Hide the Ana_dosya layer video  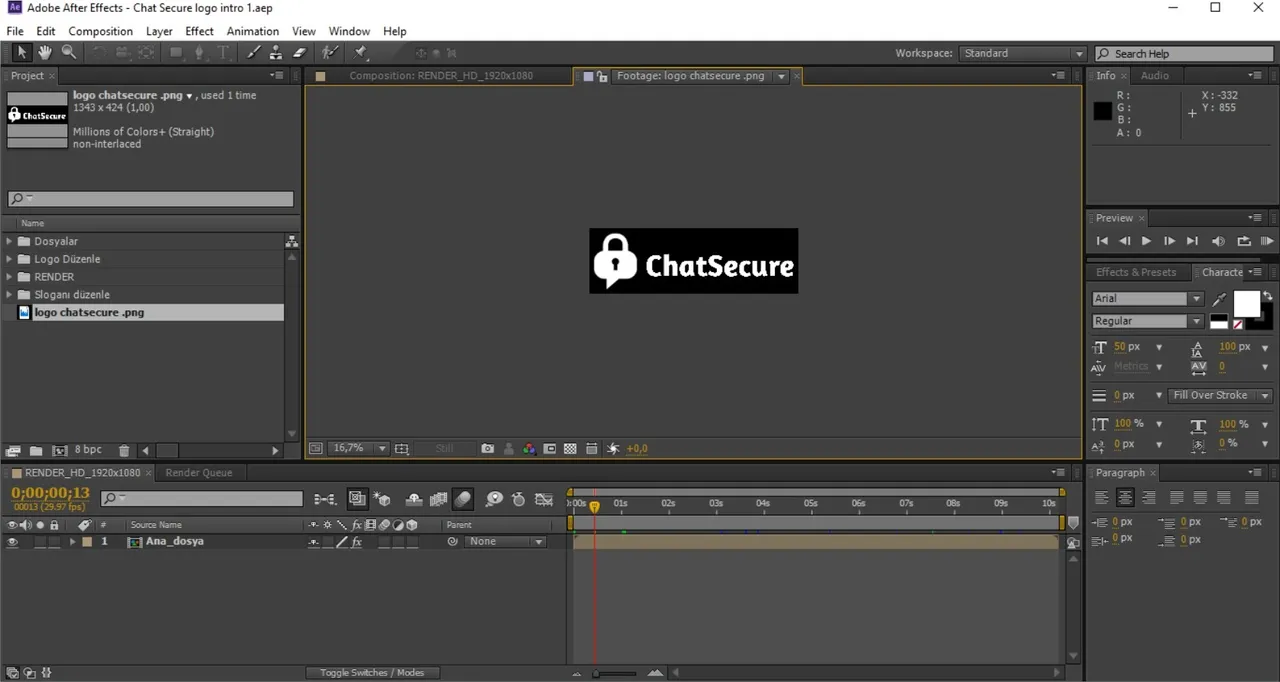(13, 542)
